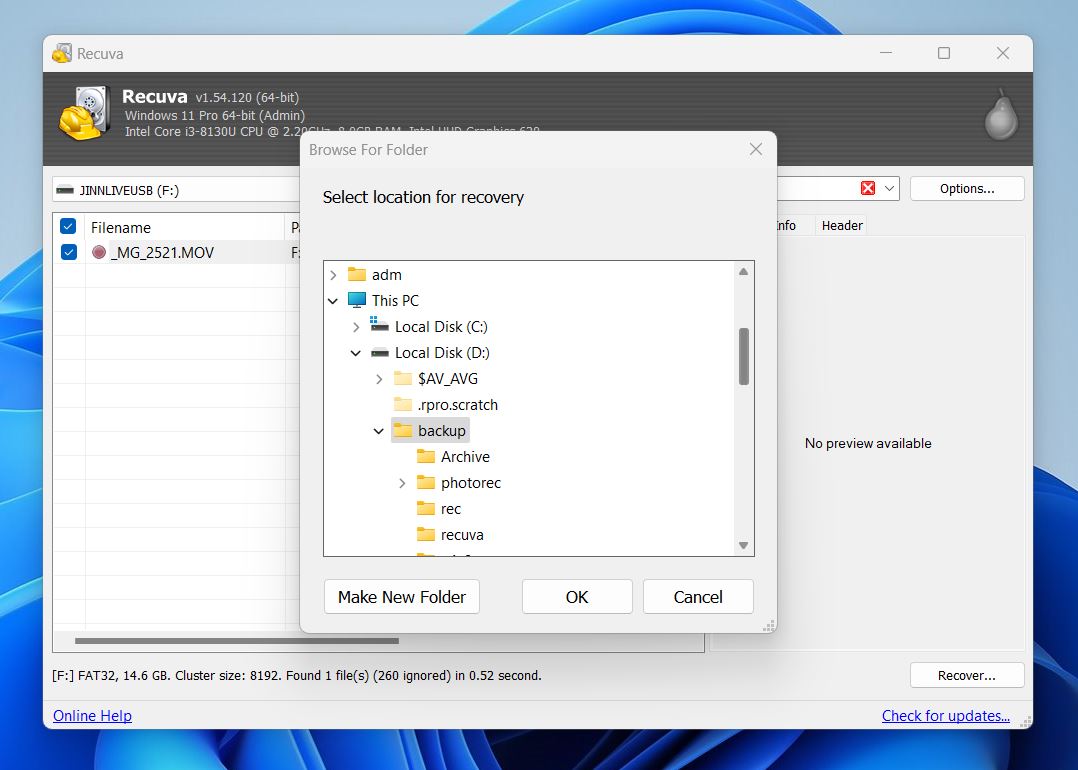Select the Archive folder label

tap(465, 456)
